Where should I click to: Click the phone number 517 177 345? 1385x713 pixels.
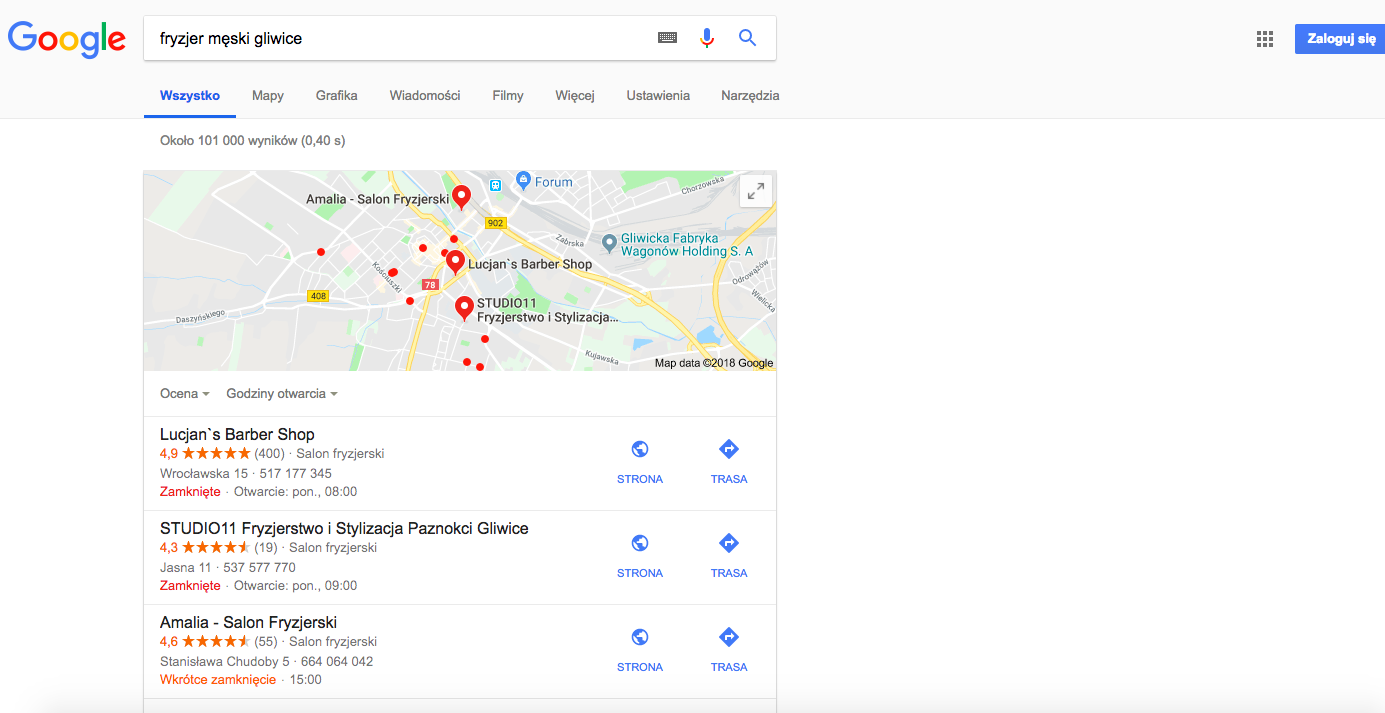(x=295, y=473)
